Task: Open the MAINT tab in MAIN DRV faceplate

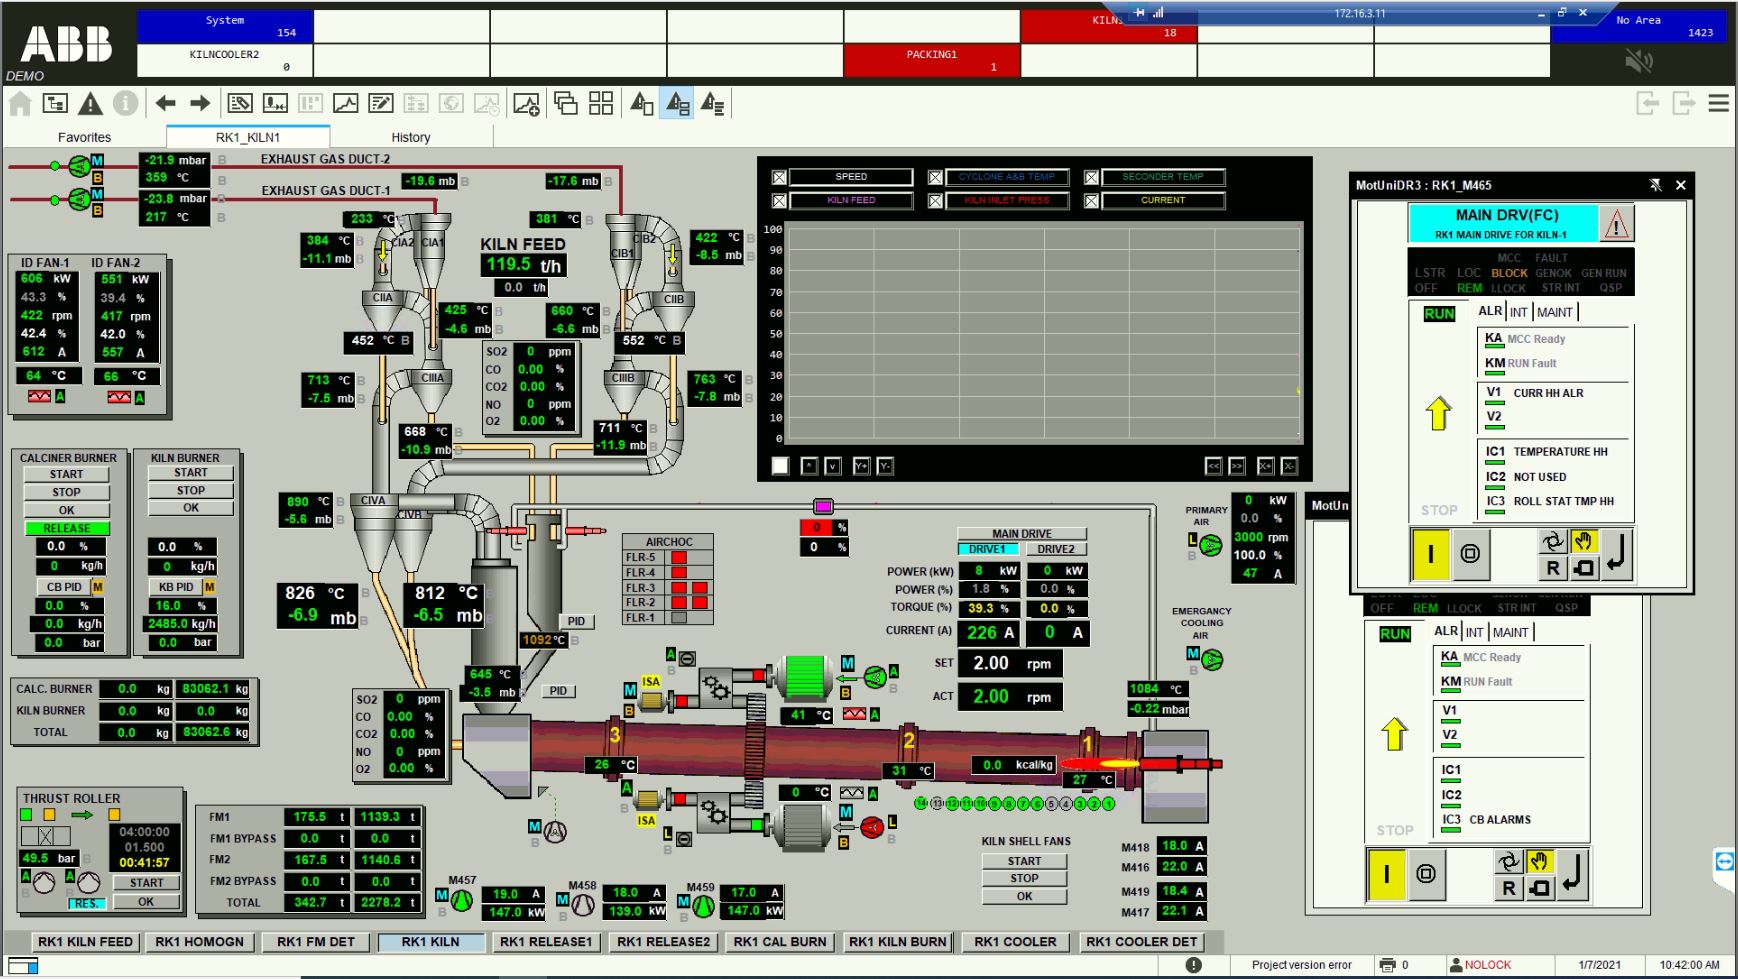Action: pyautogui.click(x=1554, y=312)
